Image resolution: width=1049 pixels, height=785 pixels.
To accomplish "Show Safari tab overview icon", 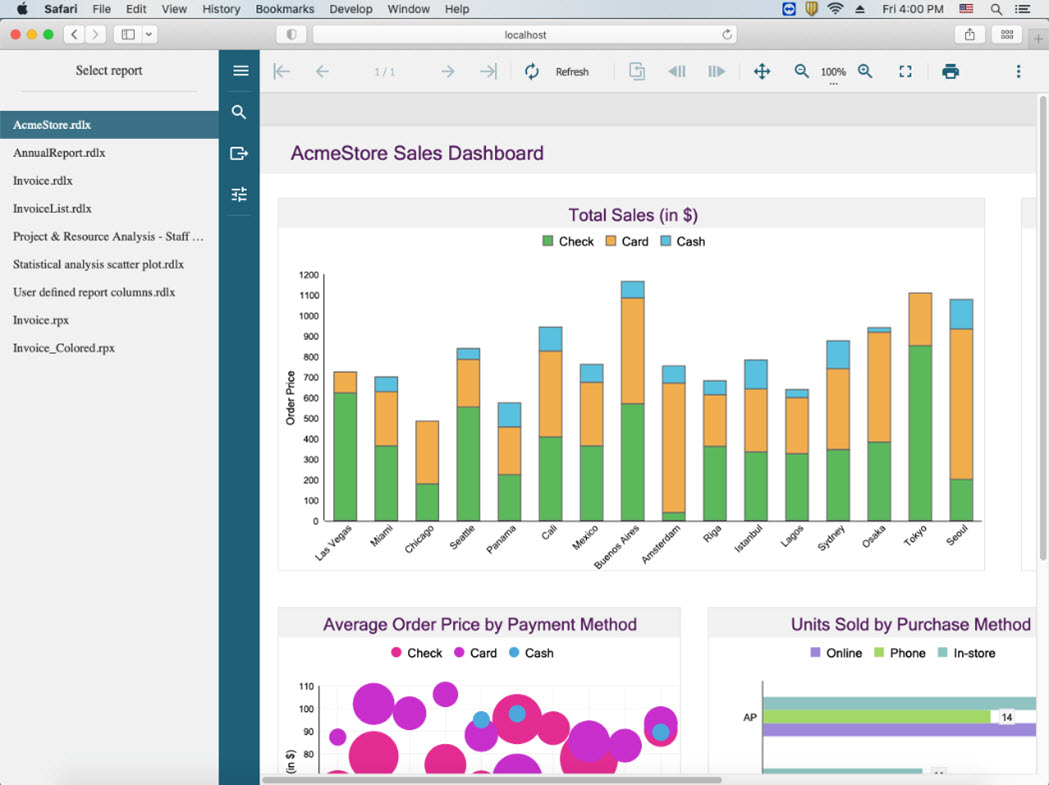I will (x=1006, y=34).
